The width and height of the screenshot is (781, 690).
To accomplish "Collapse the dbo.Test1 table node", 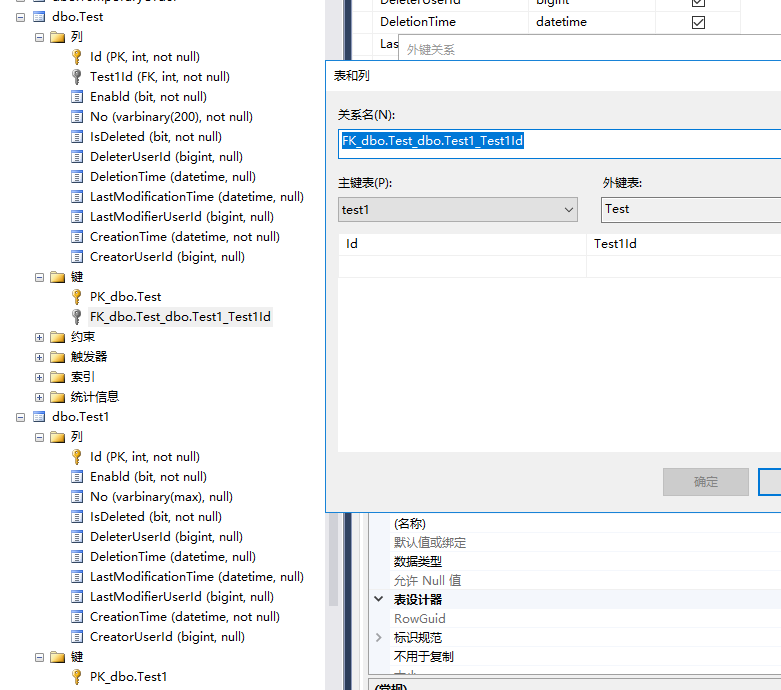I will coord(20,417).
